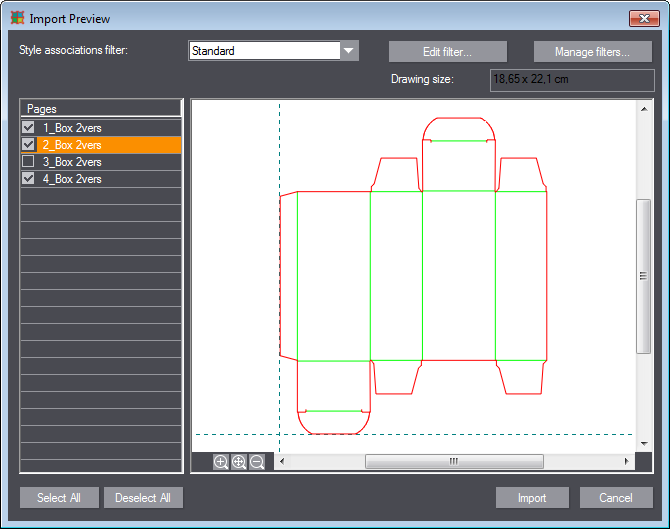
Task: Open the Style associations filter dropdown arrow
Action: (x=349, y=51)
